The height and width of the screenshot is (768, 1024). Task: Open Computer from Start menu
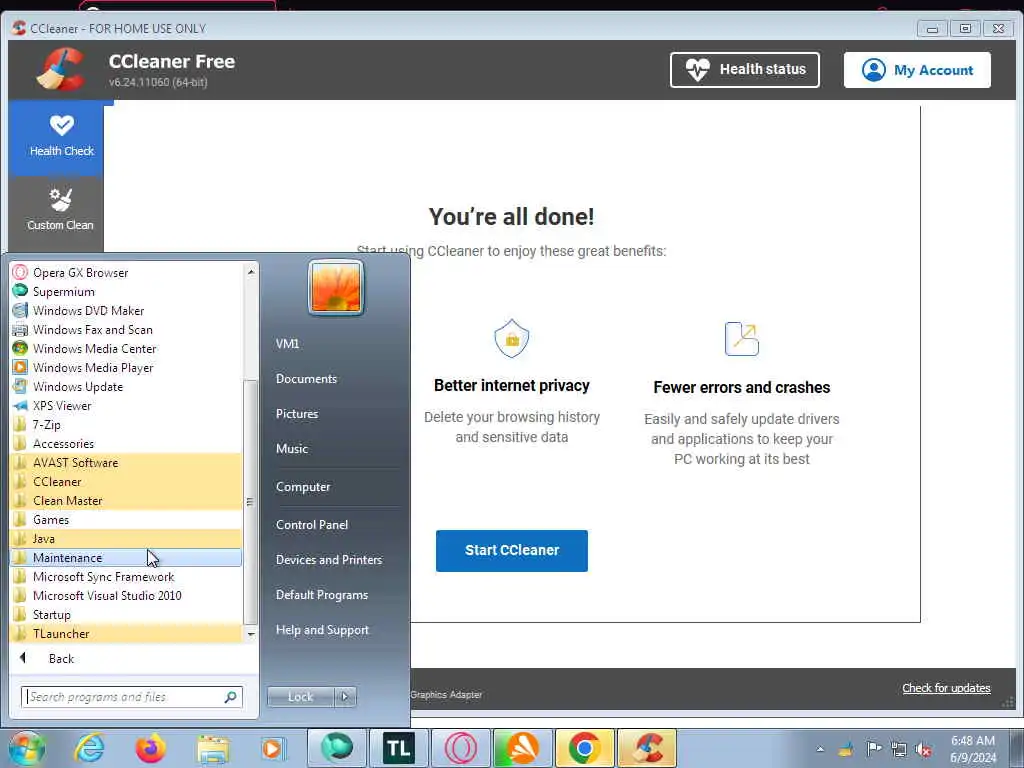click(303, 487)
